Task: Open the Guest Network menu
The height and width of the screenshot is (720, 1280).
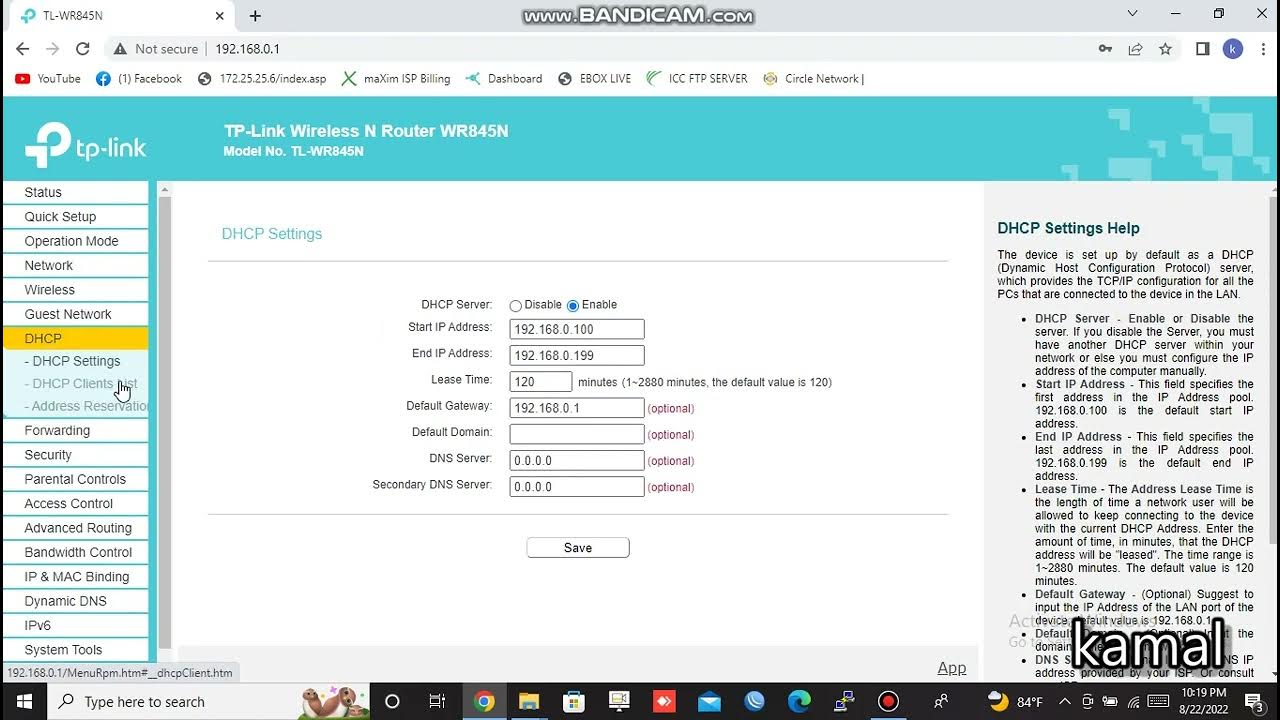Action: 75,314
